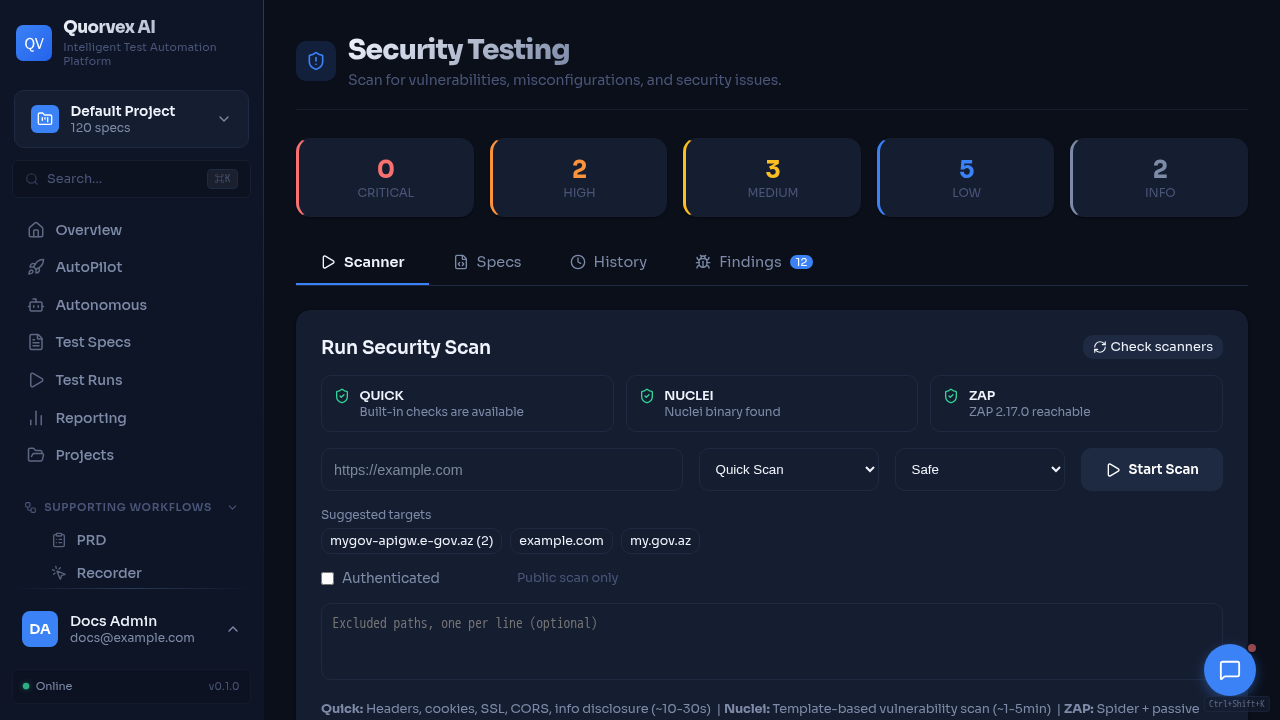Open the chat bubble widget
The height and width of the screenshot is (720, 1280).
coord(1230,670)
